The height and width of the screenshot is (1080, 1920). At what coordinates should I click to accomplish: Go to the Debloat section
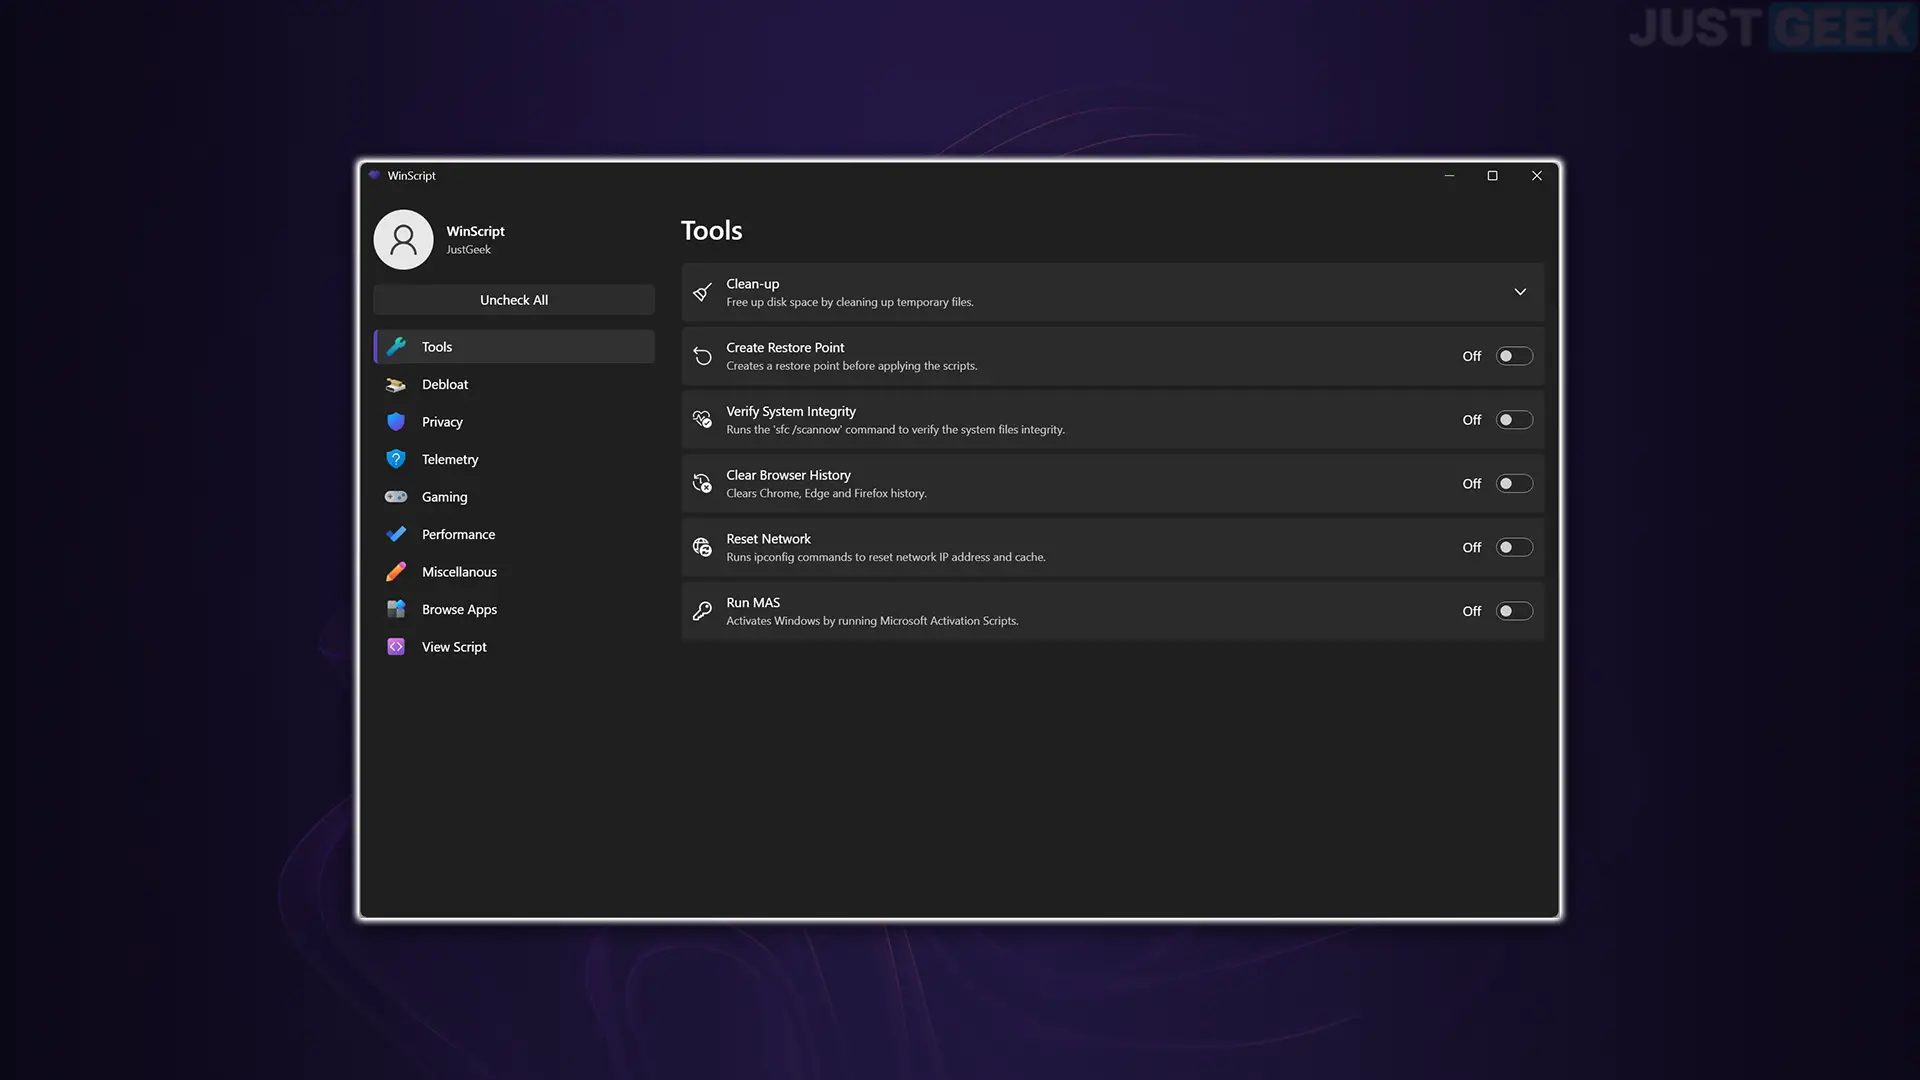514,385
